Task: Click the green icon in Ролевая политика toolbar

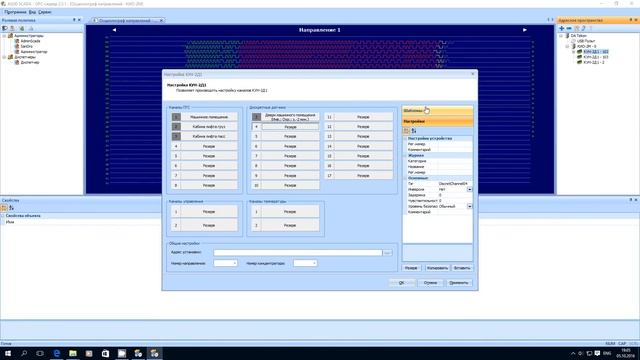Action: (22, 29)
